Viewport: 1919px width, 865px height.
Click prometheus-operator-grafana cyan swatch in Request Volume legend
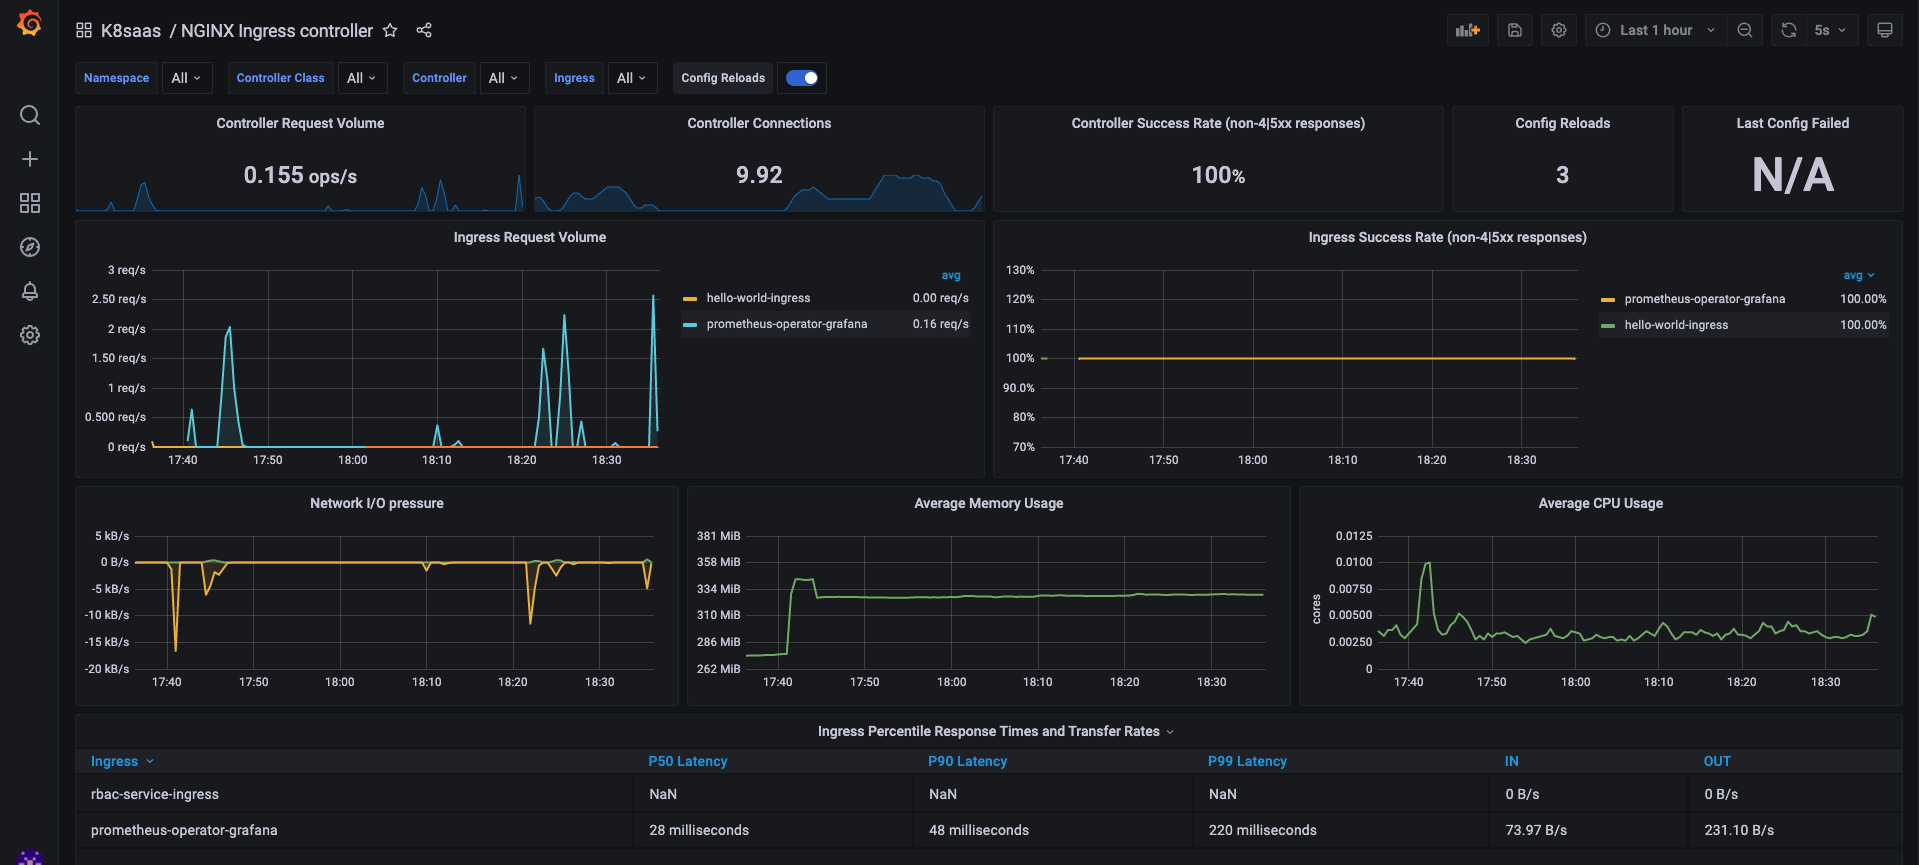coord(690,324)
